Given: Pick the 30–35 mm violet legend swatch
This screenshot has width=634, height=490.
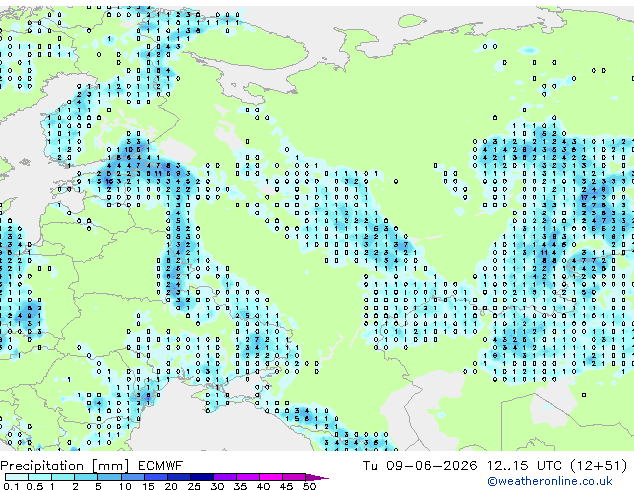Looking at the screenshot, I should click(225, 477).
